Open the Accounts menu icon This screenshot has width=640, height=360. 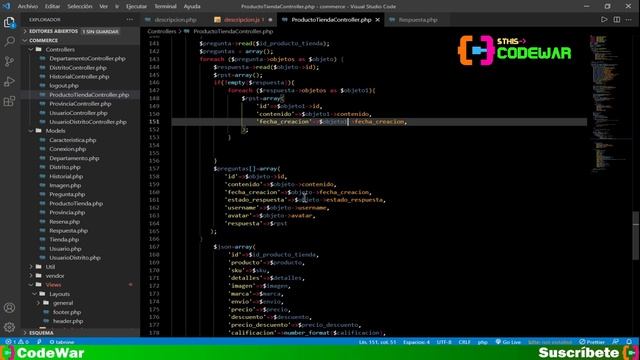click(9, 308)
